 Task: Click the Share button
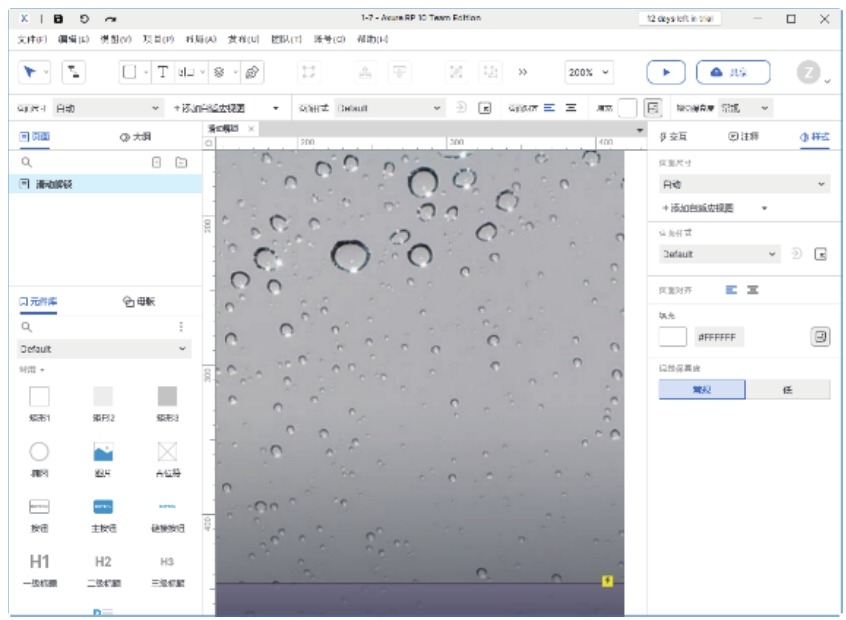point(733,72)
